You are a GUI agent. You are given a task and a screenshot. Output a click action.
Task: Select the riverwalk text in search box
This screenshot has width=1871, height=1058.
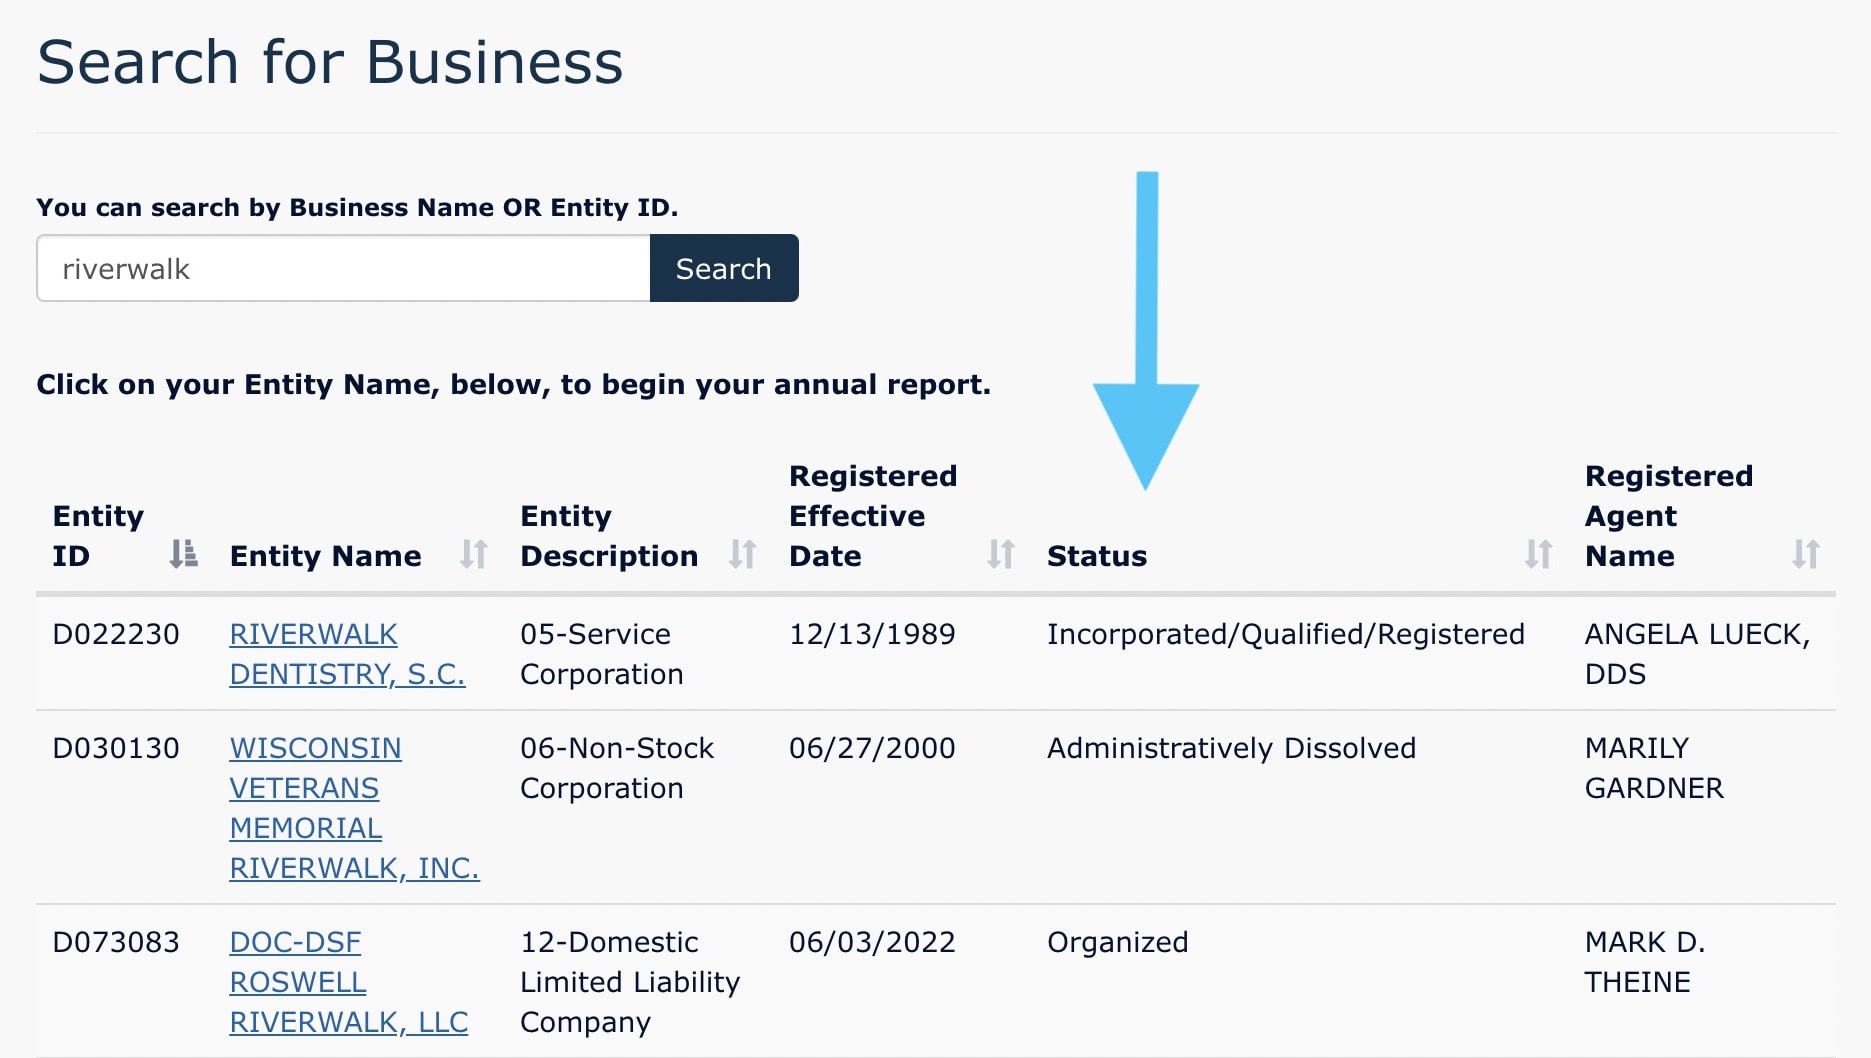tap(124, 268)
